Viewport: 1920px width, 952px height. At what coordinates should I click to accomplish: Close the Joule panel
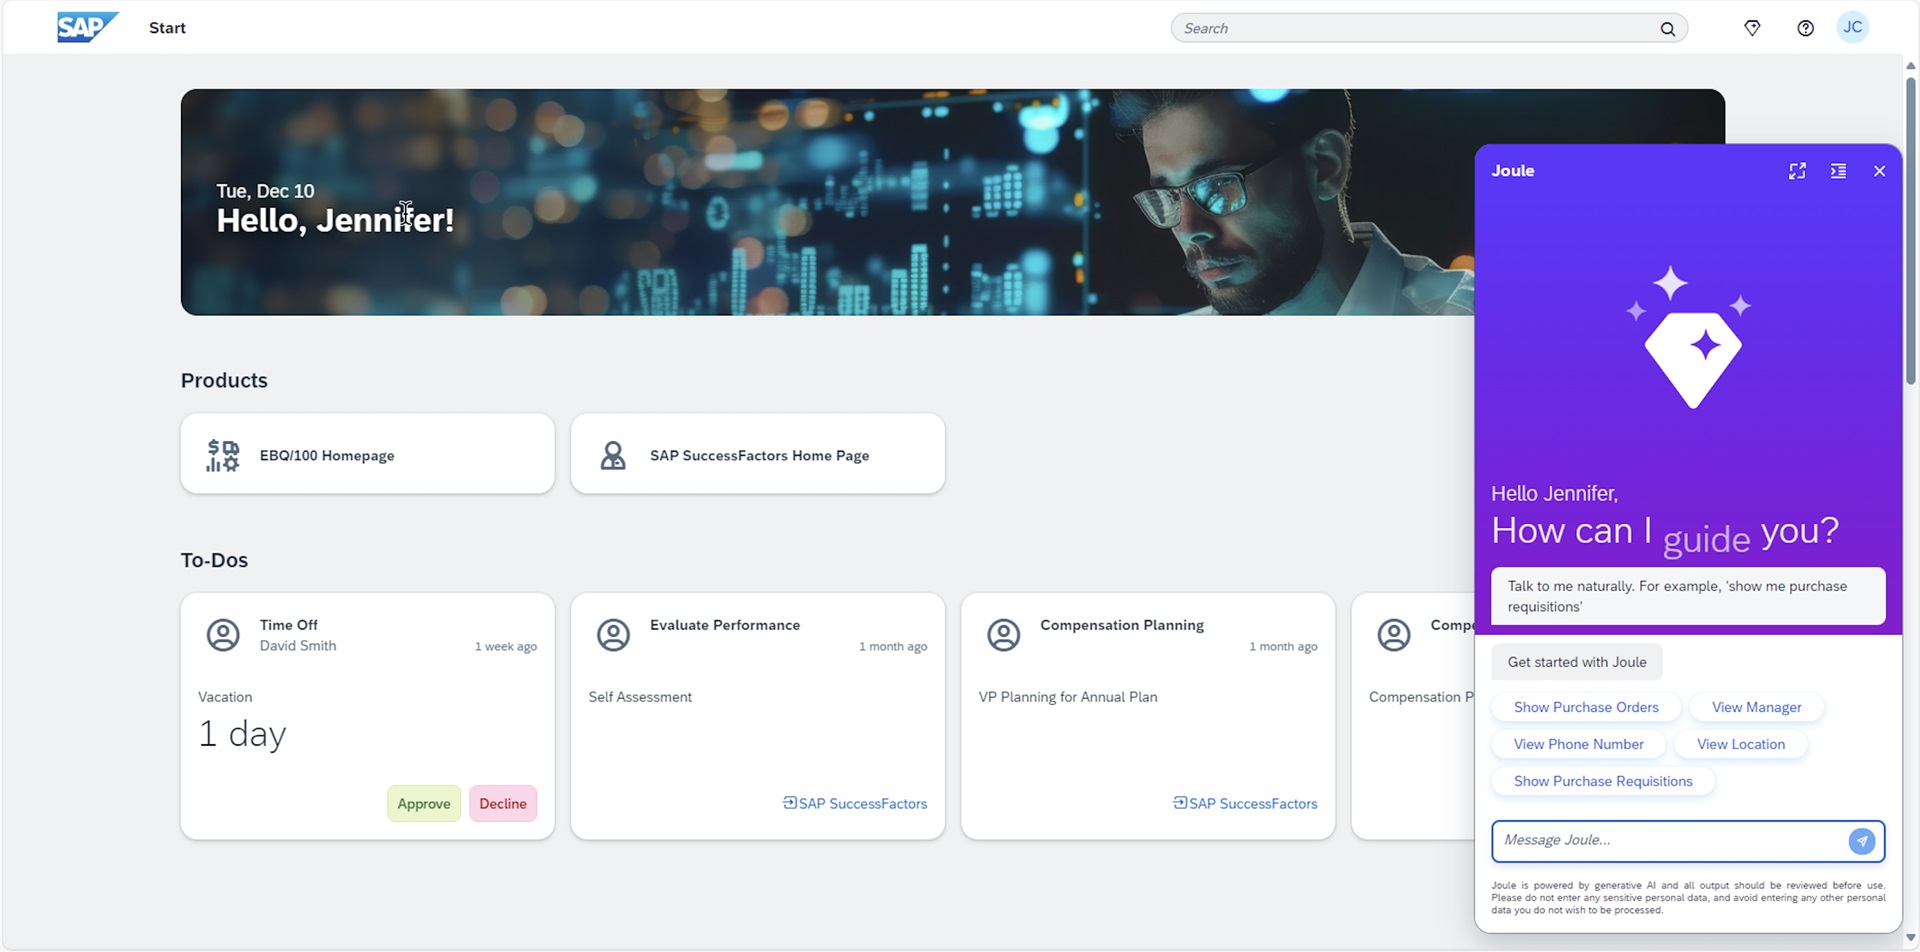[1879, 171]
